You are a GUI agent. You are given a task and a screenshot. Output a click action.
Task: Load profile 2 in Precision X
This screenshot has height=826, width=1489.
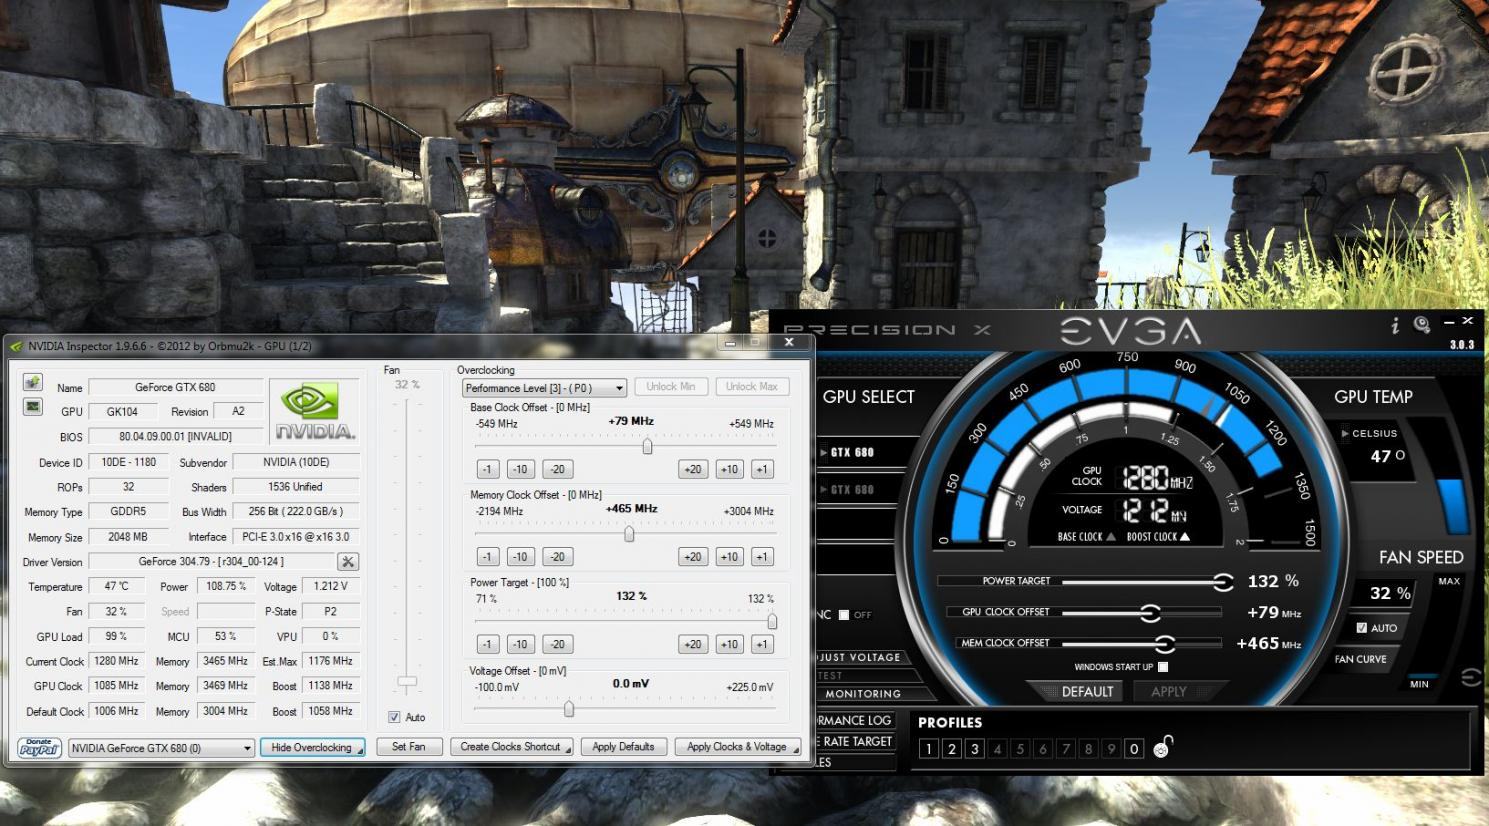(951, 748)
